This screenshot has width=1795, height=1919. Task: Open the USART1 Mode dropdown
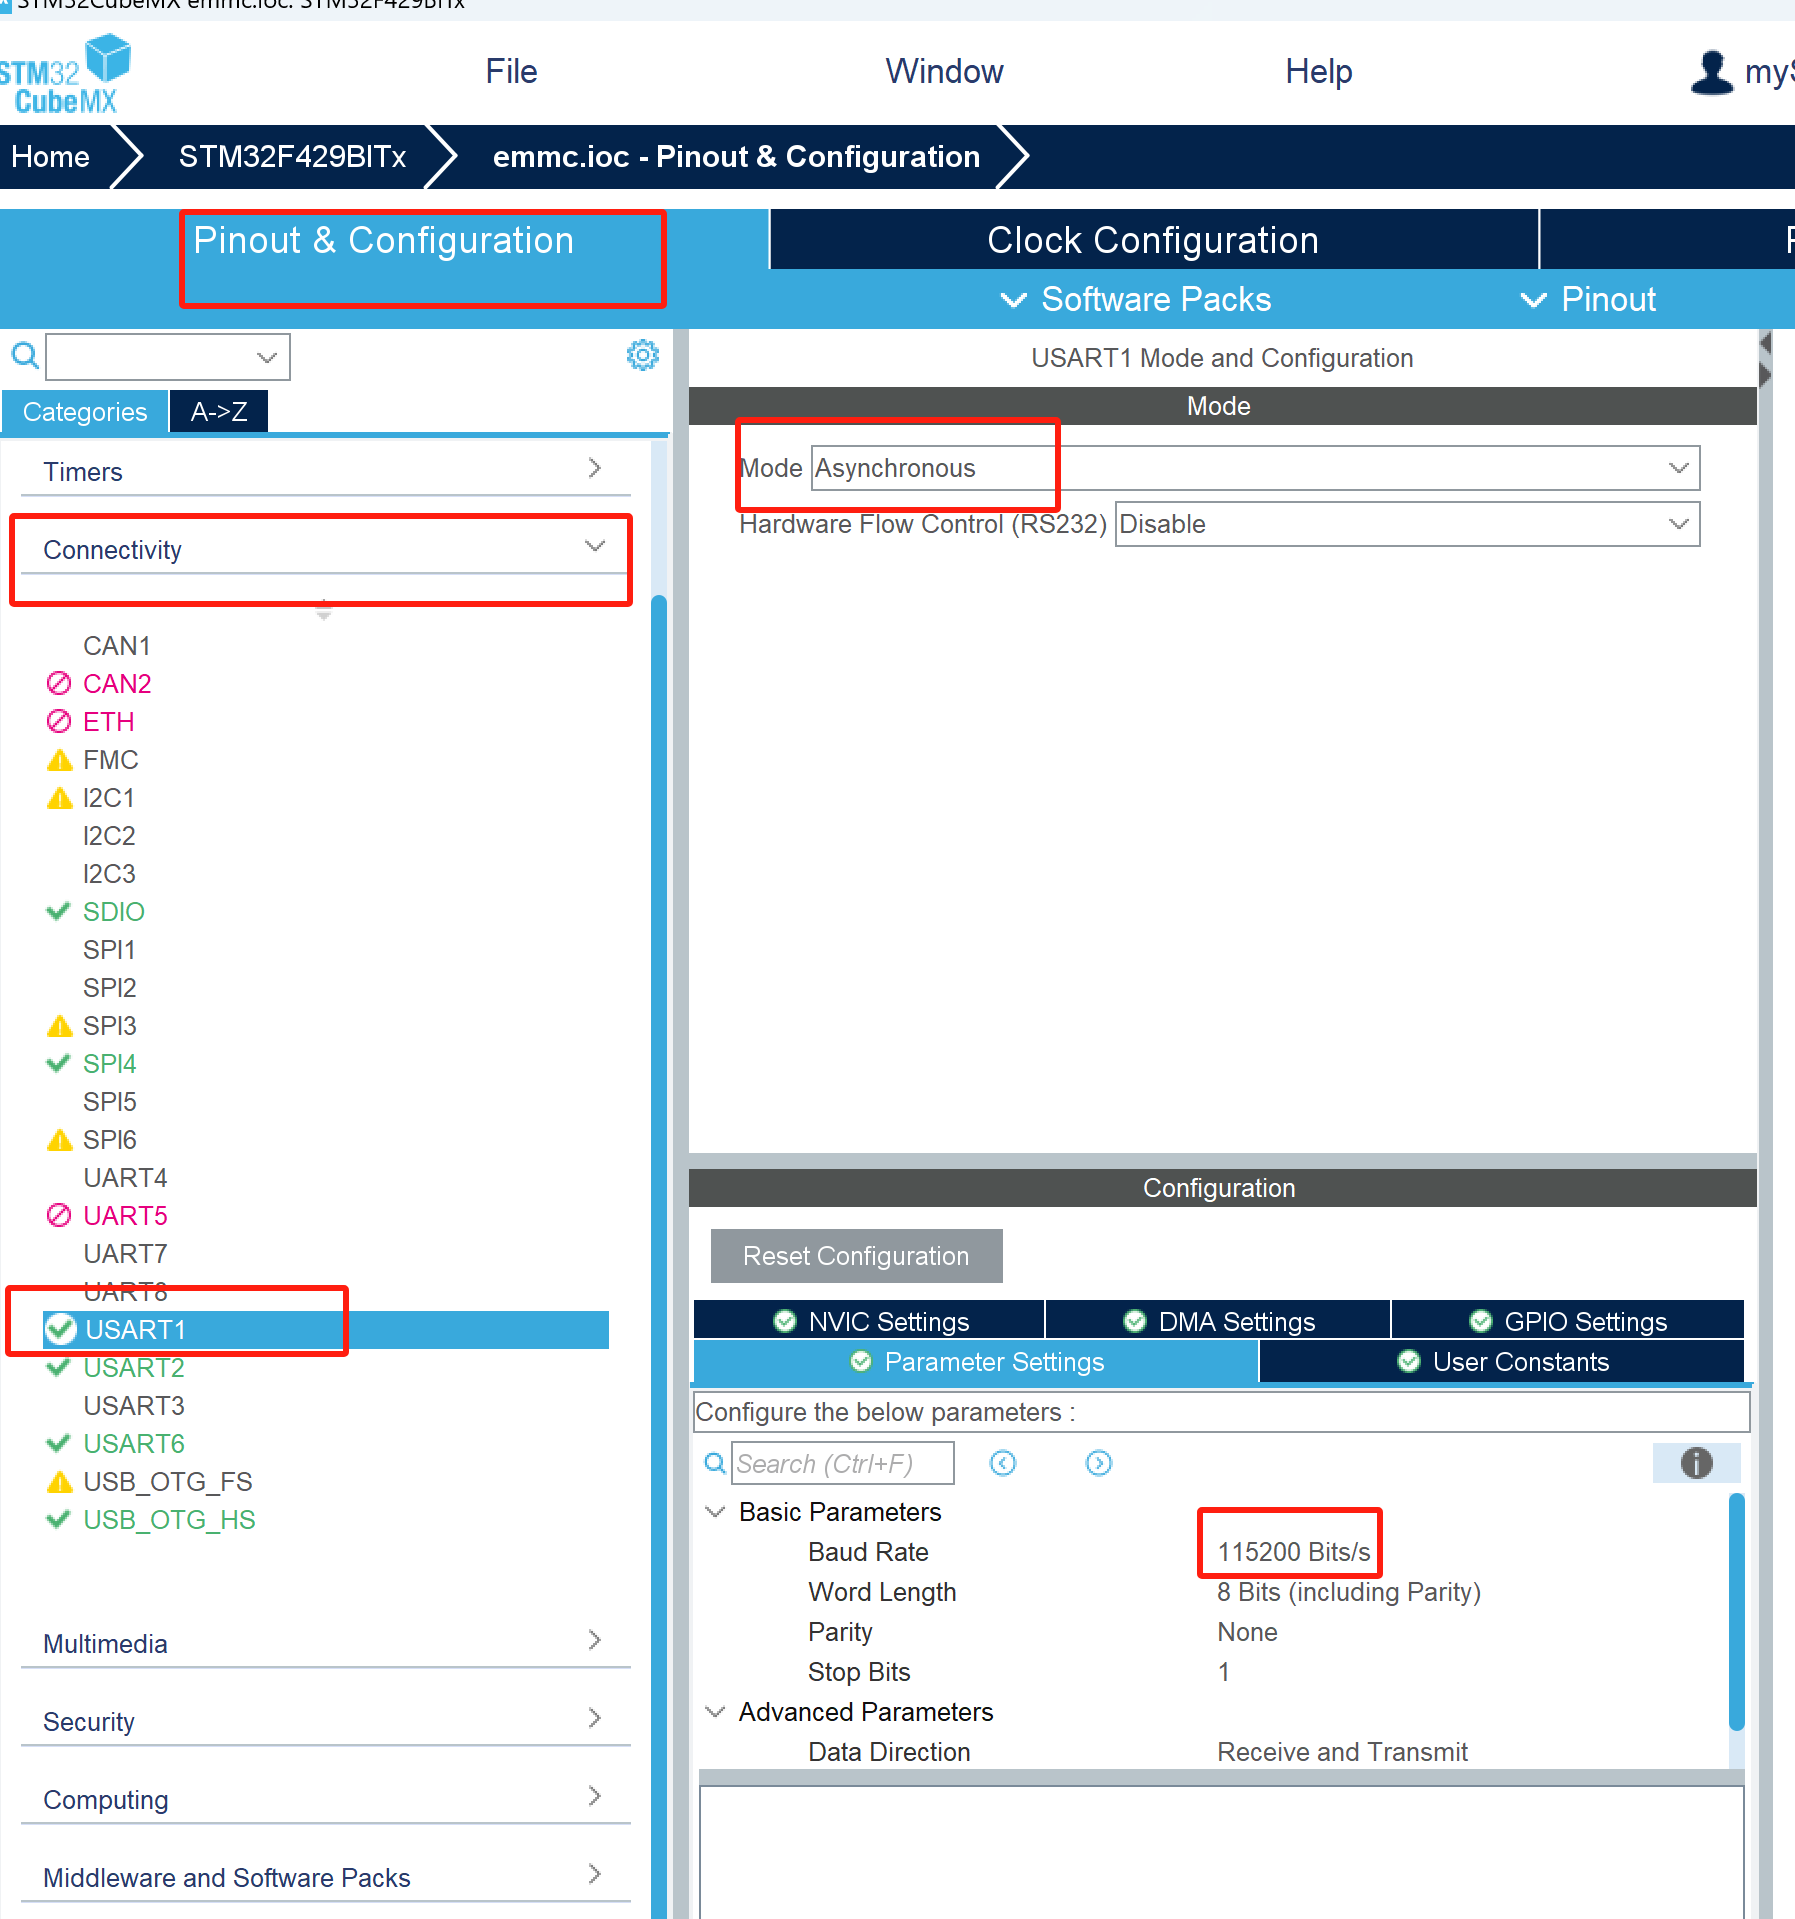click(1255, 468)
